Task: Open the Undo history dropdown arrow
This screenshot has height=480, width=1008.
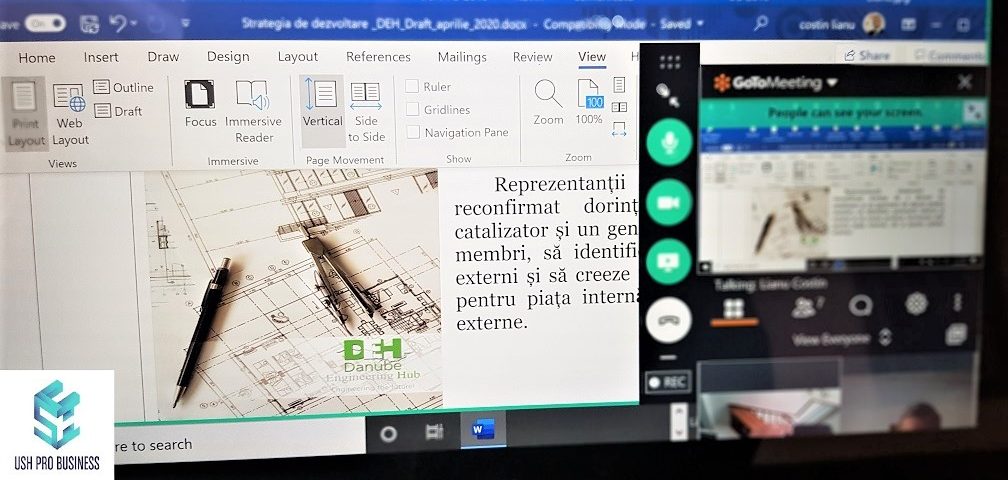Action: coord(134,24)
